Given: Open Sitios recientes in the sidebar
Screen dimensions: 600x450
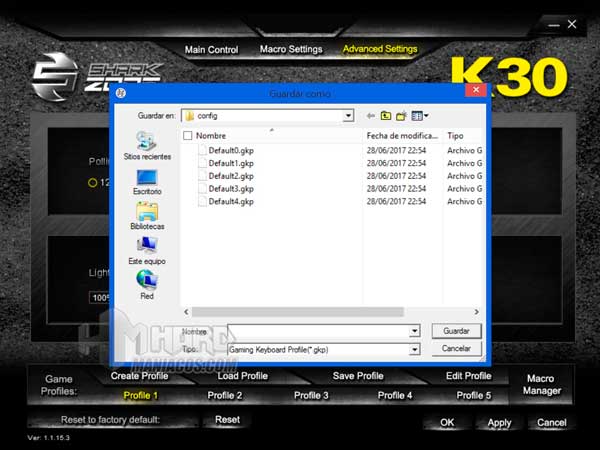Looking at the screenshot, I should click(x=147, y=146).
